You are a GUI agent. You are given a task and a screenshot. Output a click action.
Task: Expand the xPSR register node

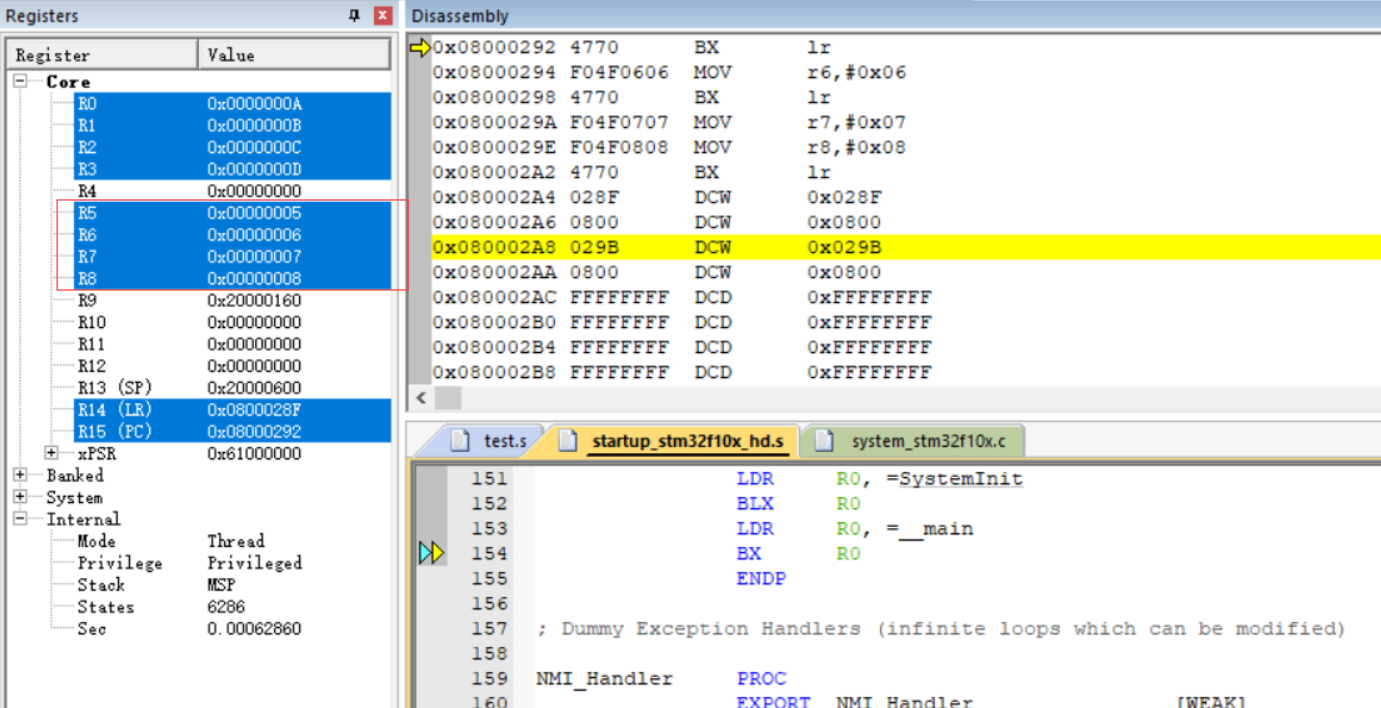[52, 453]
